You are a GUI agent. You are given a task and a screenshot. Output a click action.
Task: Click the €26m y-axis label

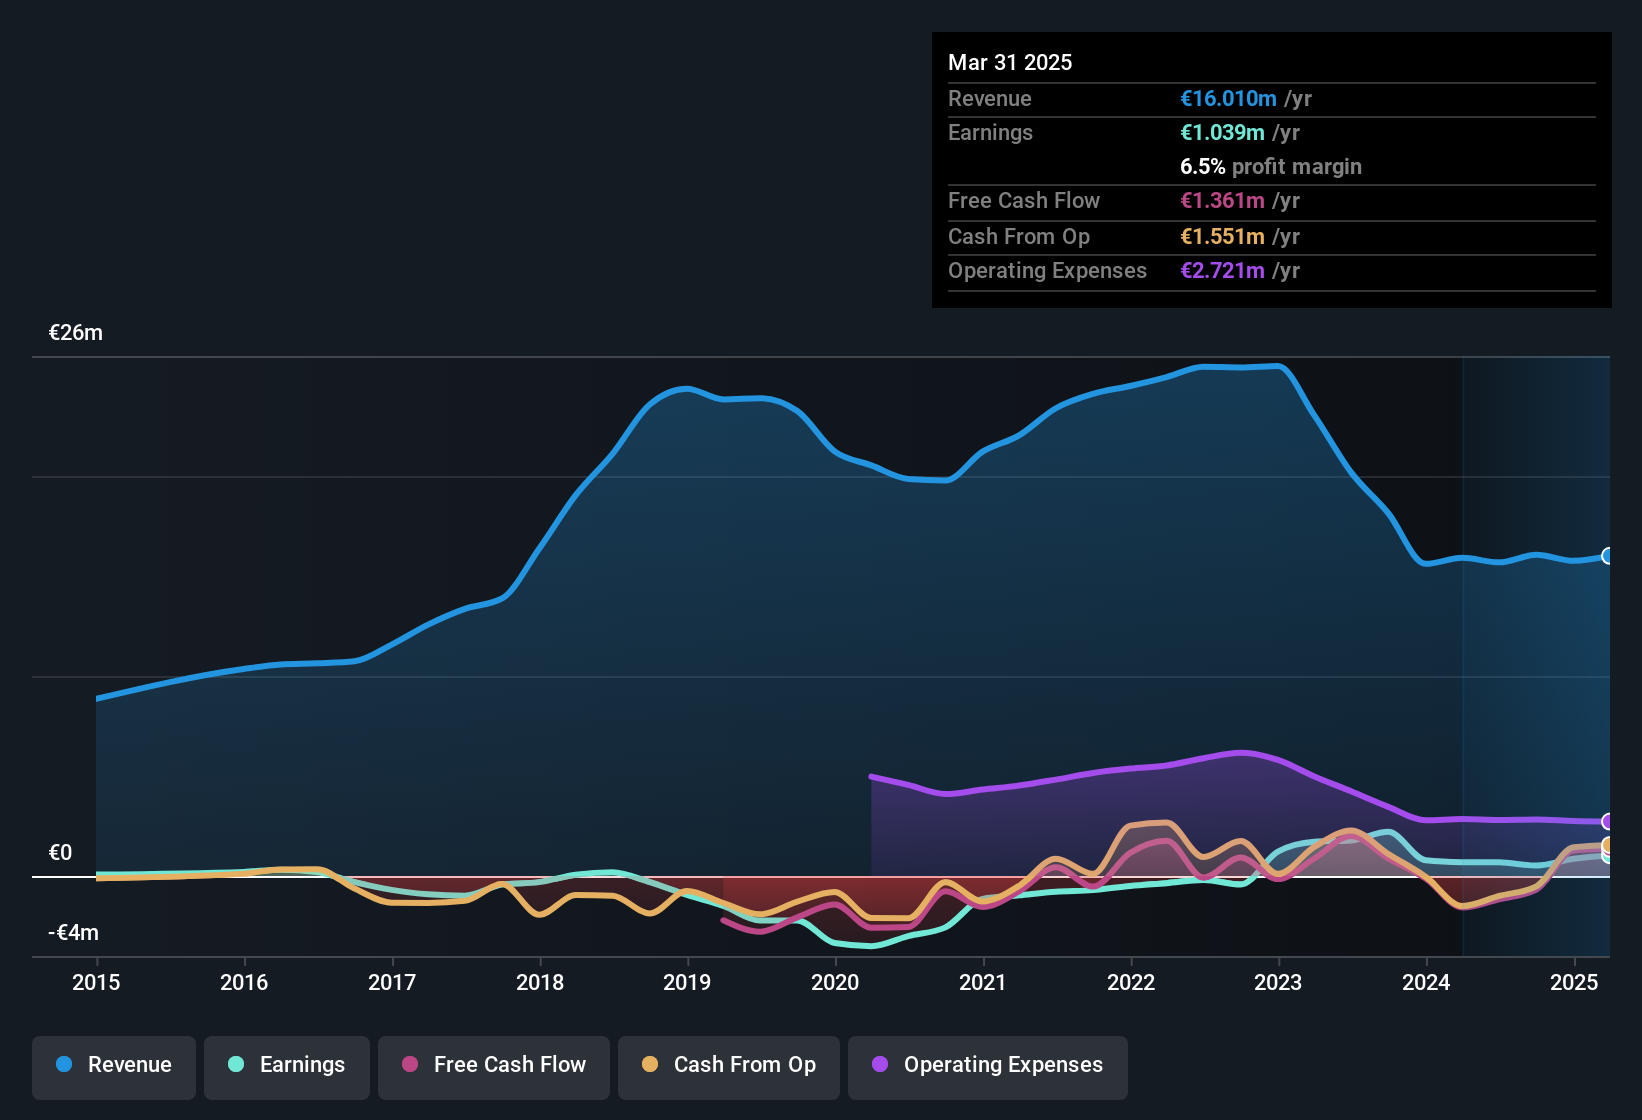(76, 333)
